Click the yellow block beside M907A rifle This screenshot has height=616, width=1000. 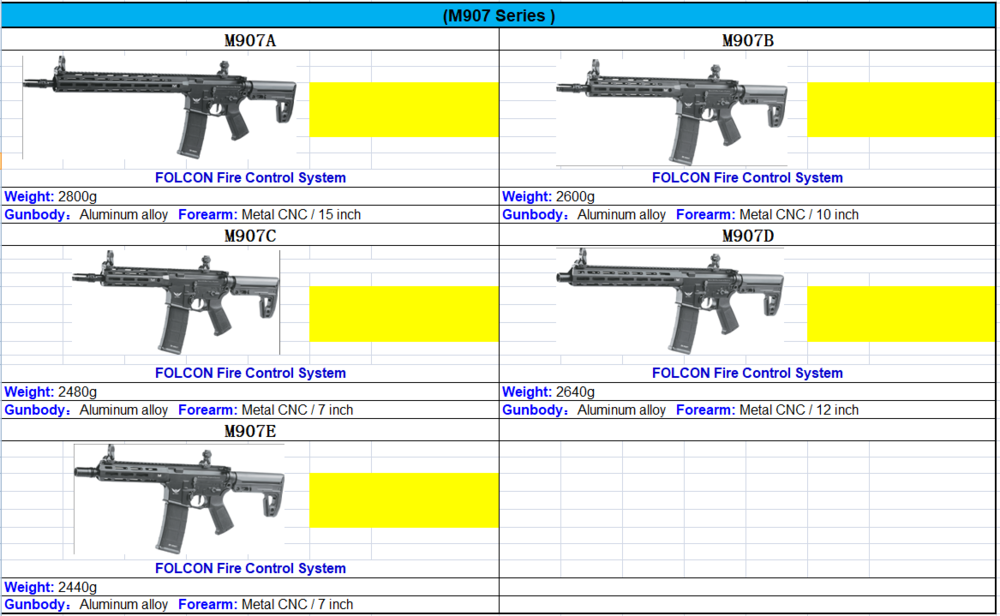tap(404, 109)
